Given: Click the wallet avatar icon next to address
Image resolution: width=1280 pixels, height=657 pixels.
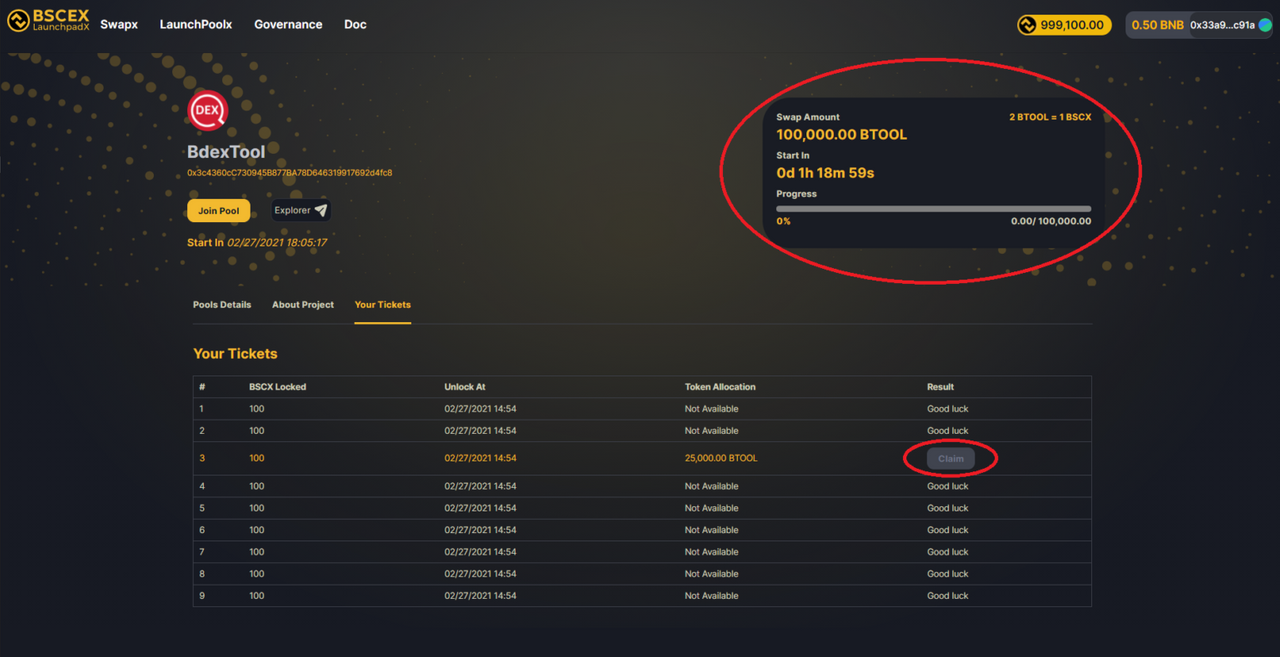Looking at the screenshot, I should [1265, 25].
